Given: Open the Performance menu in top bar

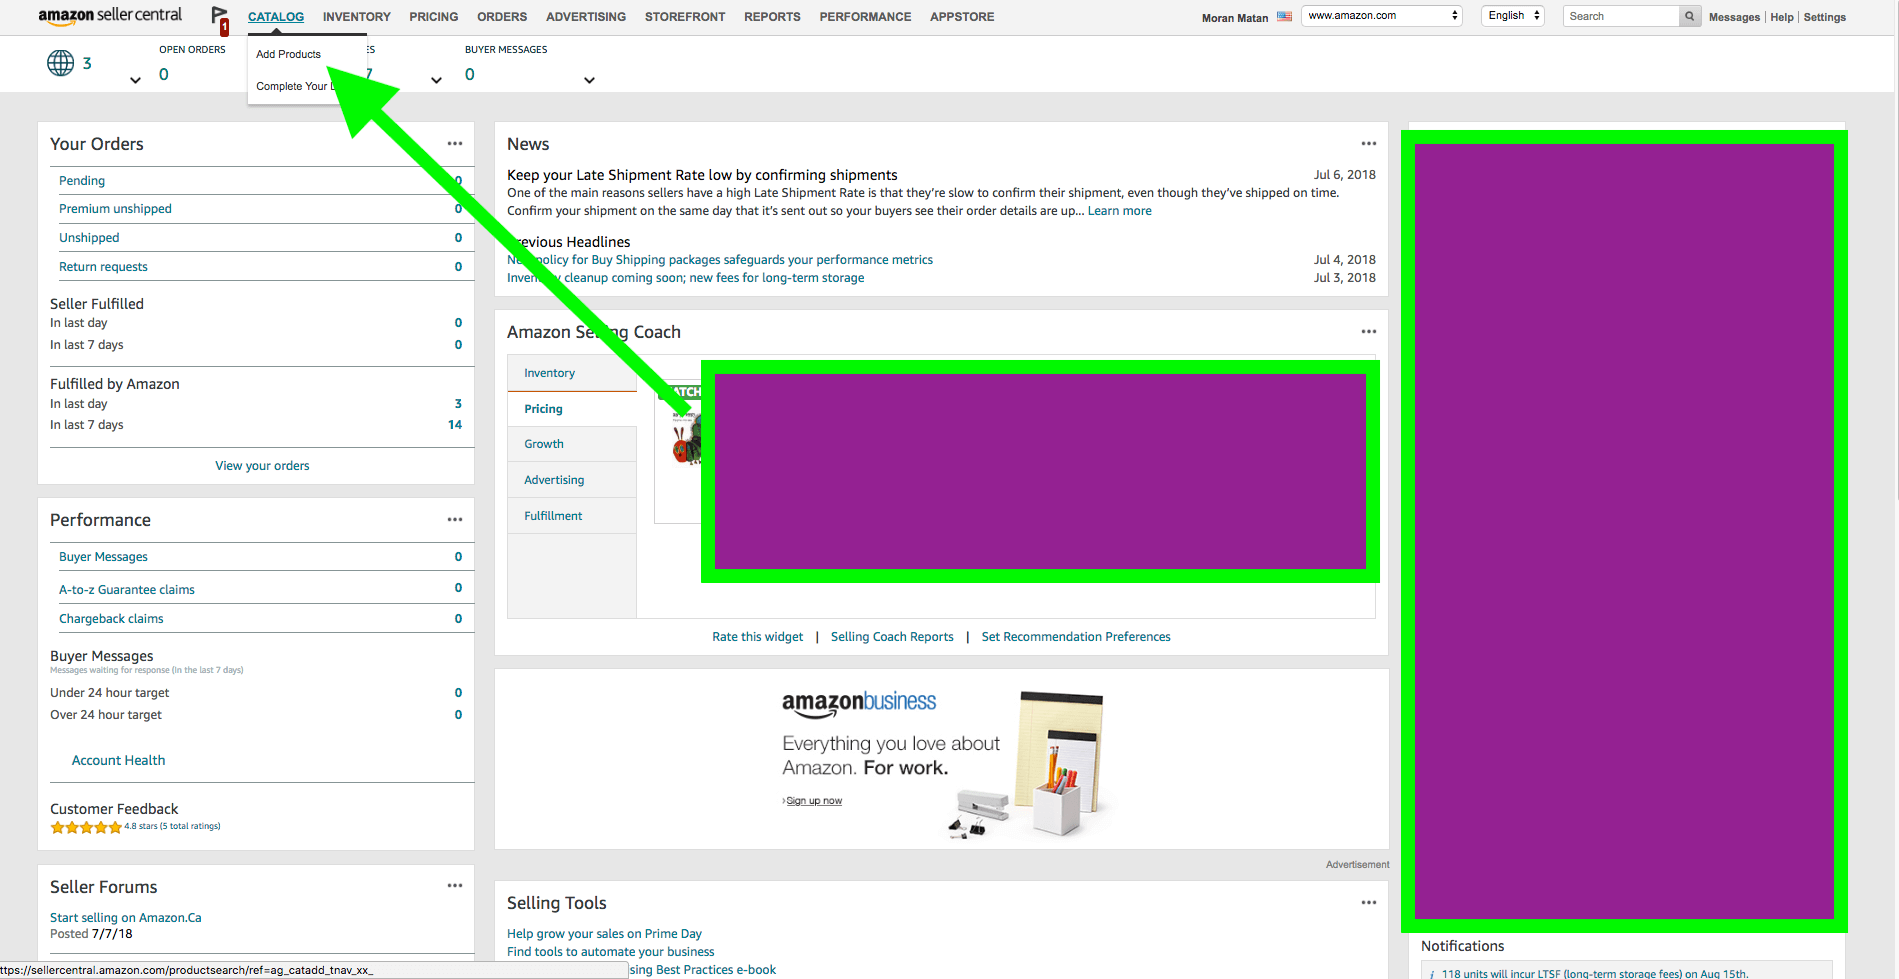Looking at the screenshot, I should coord(865,17).
